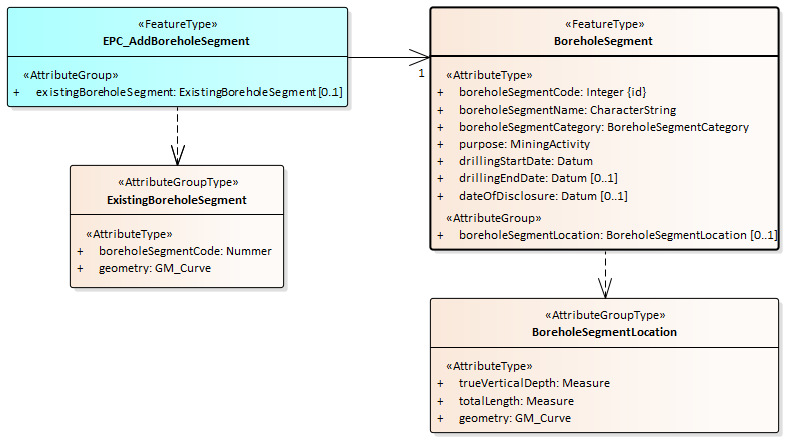Select the BoreholeSegment feature type header
This screenshot has width=793, height=446.
click(603, 41)
